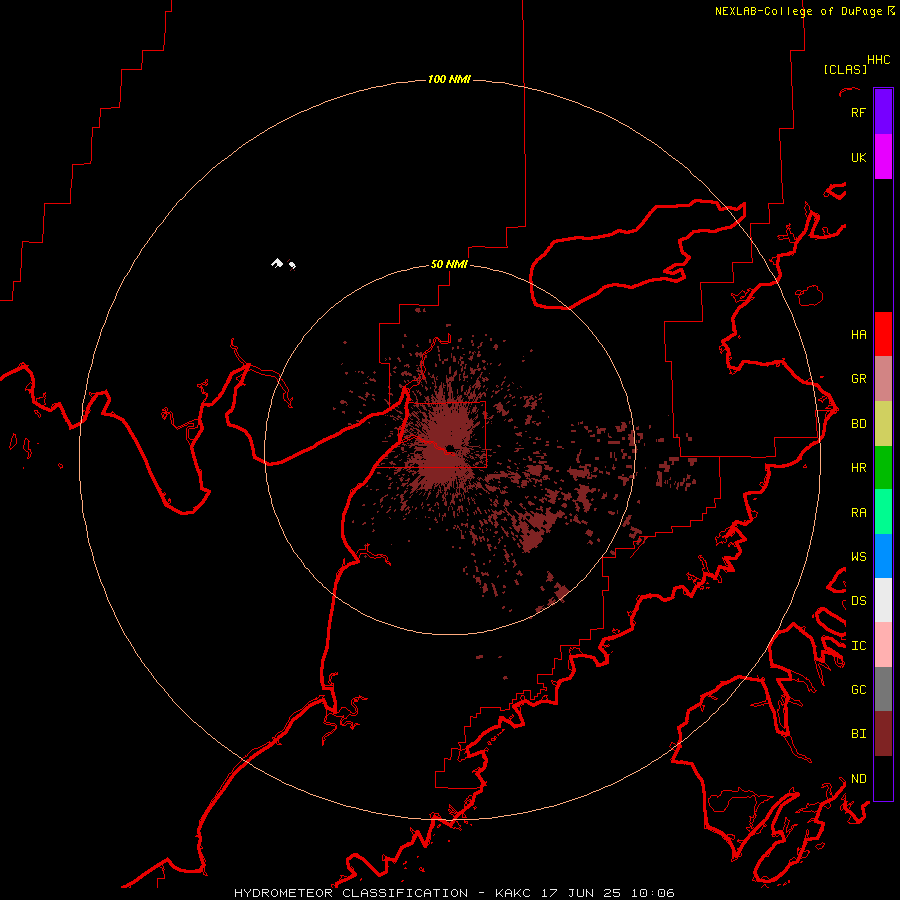Click the DS legend label
The height and width of the screenshot is (900, 900).
(x=858, y=601)
